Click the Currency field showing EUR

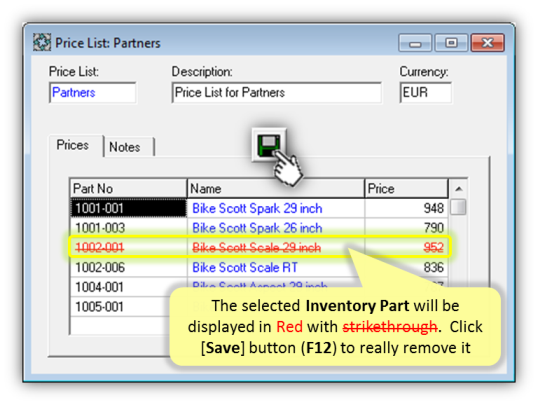coord(425,92)
